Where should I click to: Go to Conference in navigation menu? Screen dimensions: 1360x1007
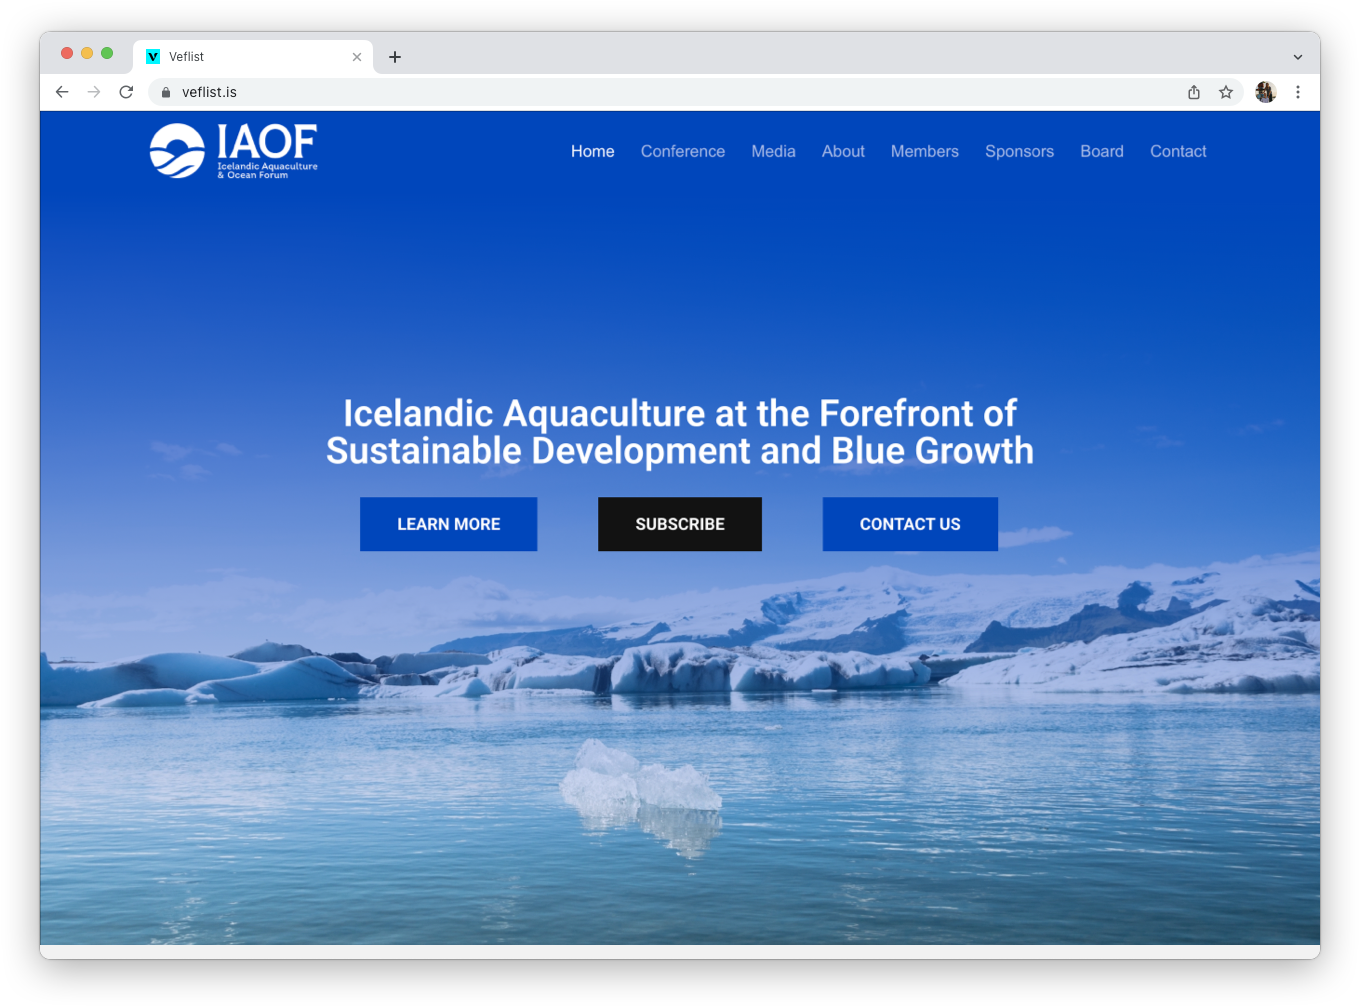683,151
